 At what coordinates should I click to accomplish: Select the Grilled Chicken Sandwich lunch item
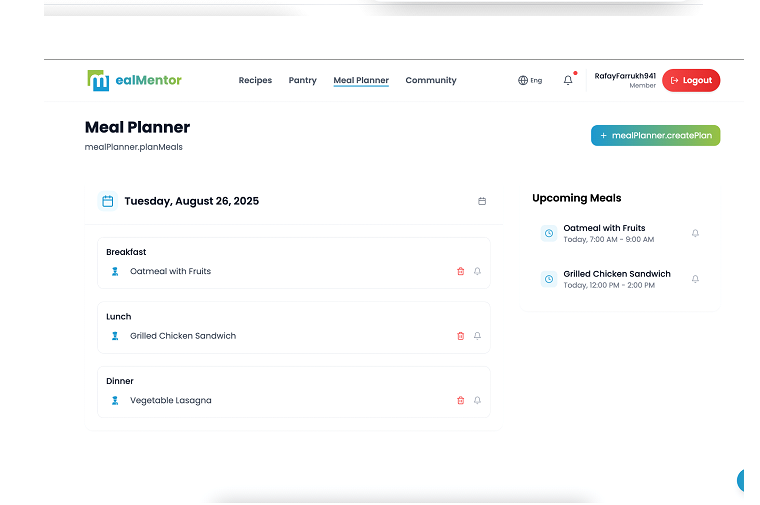pos(183,336)
